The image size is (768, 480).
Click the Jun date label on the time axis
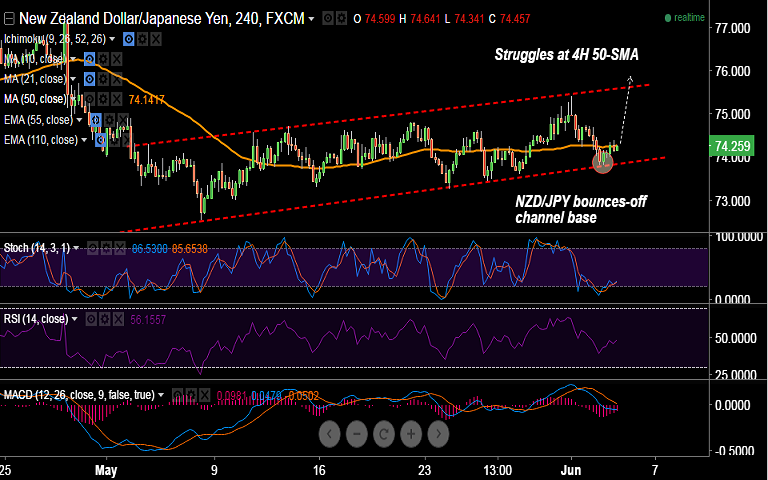coord(571,471)
